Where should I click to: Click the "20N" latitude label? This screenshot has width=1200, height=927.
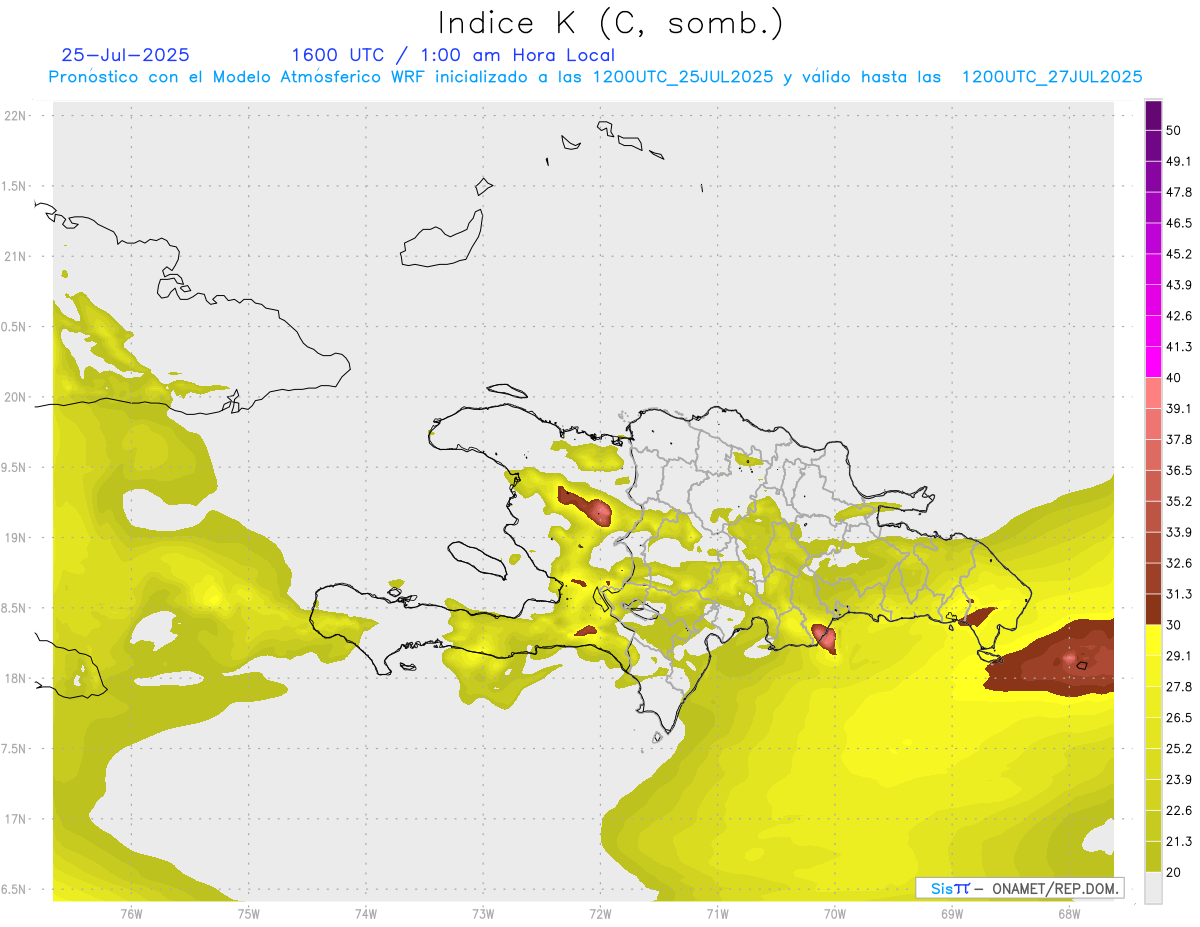click(x=16, y=397)
